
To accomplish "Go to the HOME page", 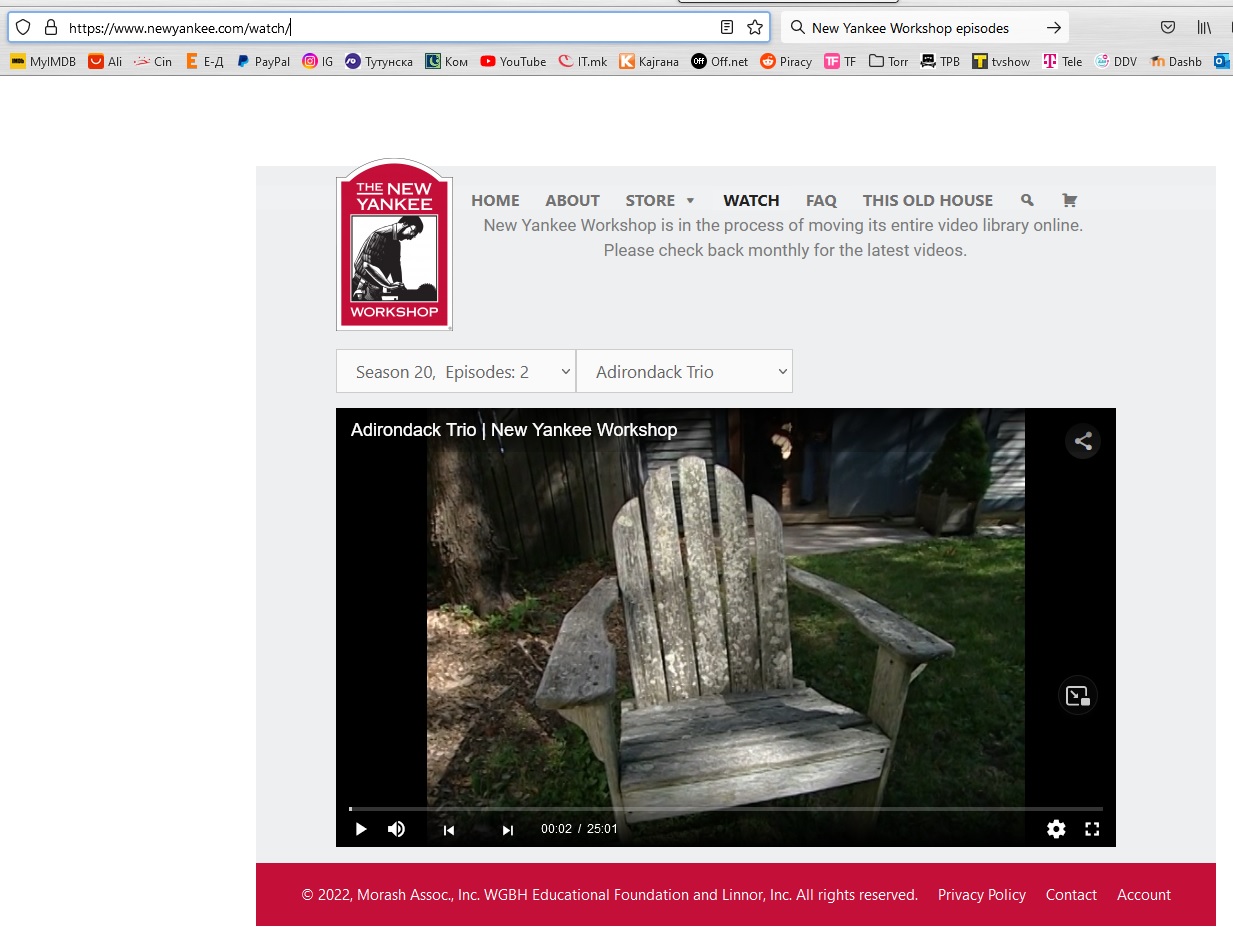I will 495,200.
